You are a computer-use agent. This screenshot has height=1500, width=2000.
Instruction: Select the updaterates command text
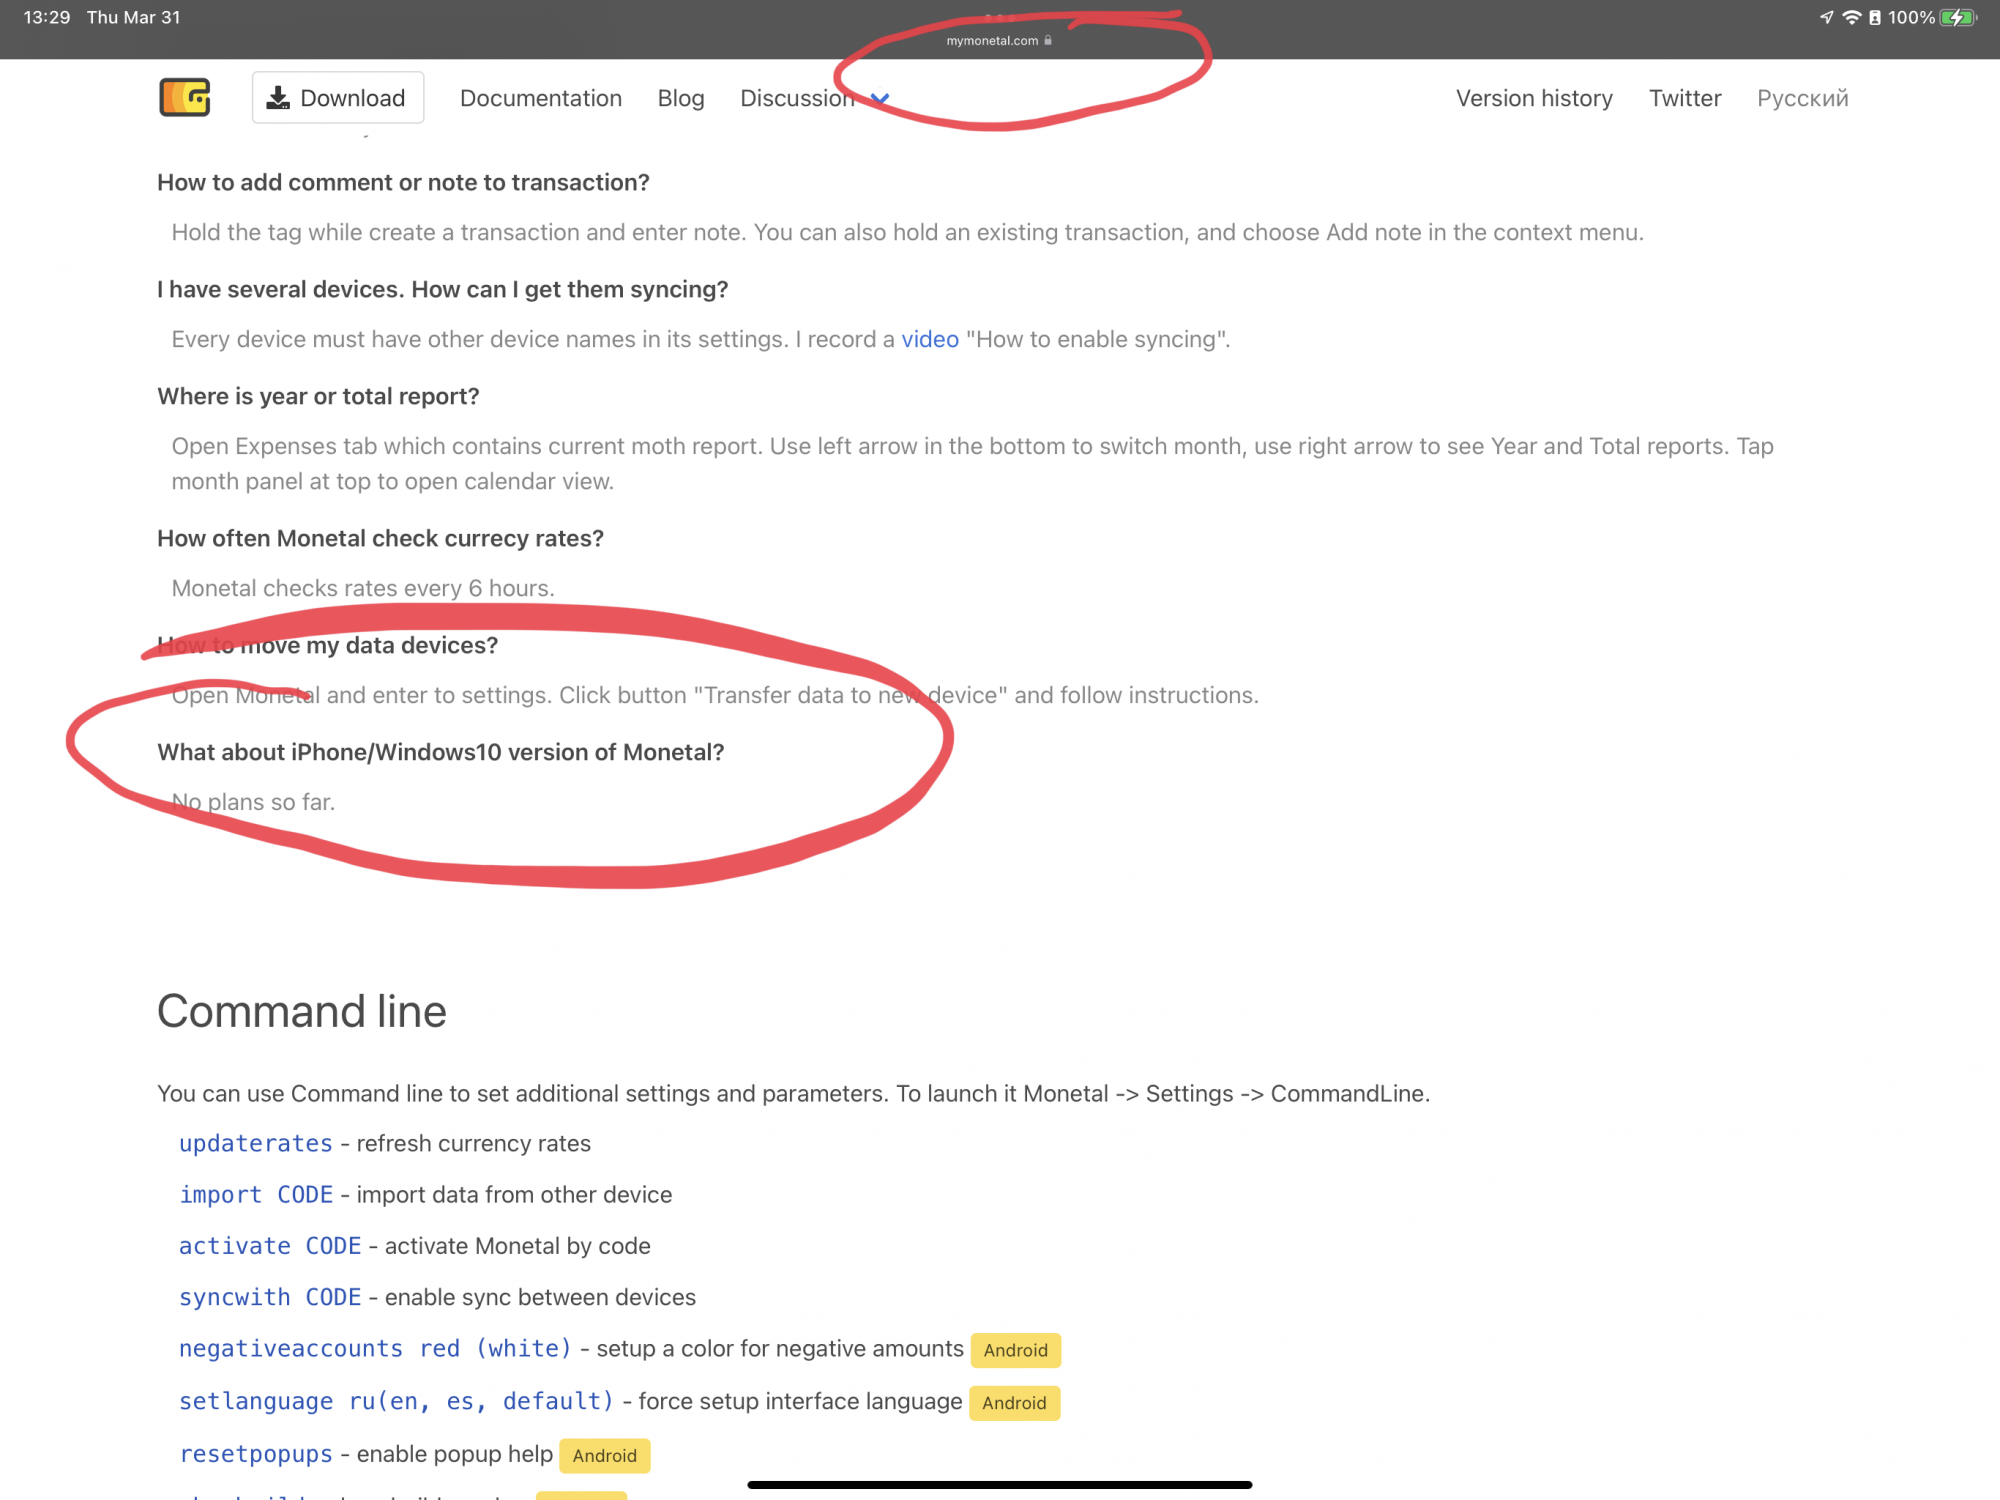click(x=256, y=1143)
